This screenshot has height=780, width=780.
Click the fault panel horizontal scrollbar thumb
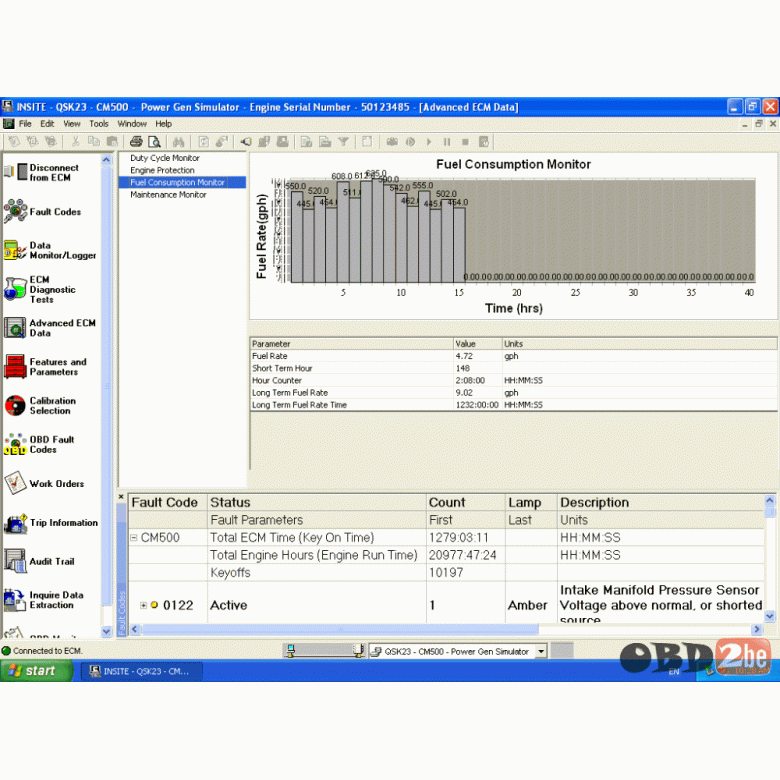point(340,629)
